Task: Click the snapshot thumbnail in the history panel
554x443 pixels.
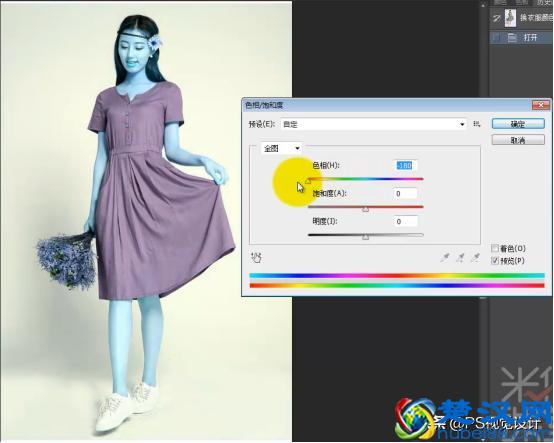Action: [x=510, y=18]
